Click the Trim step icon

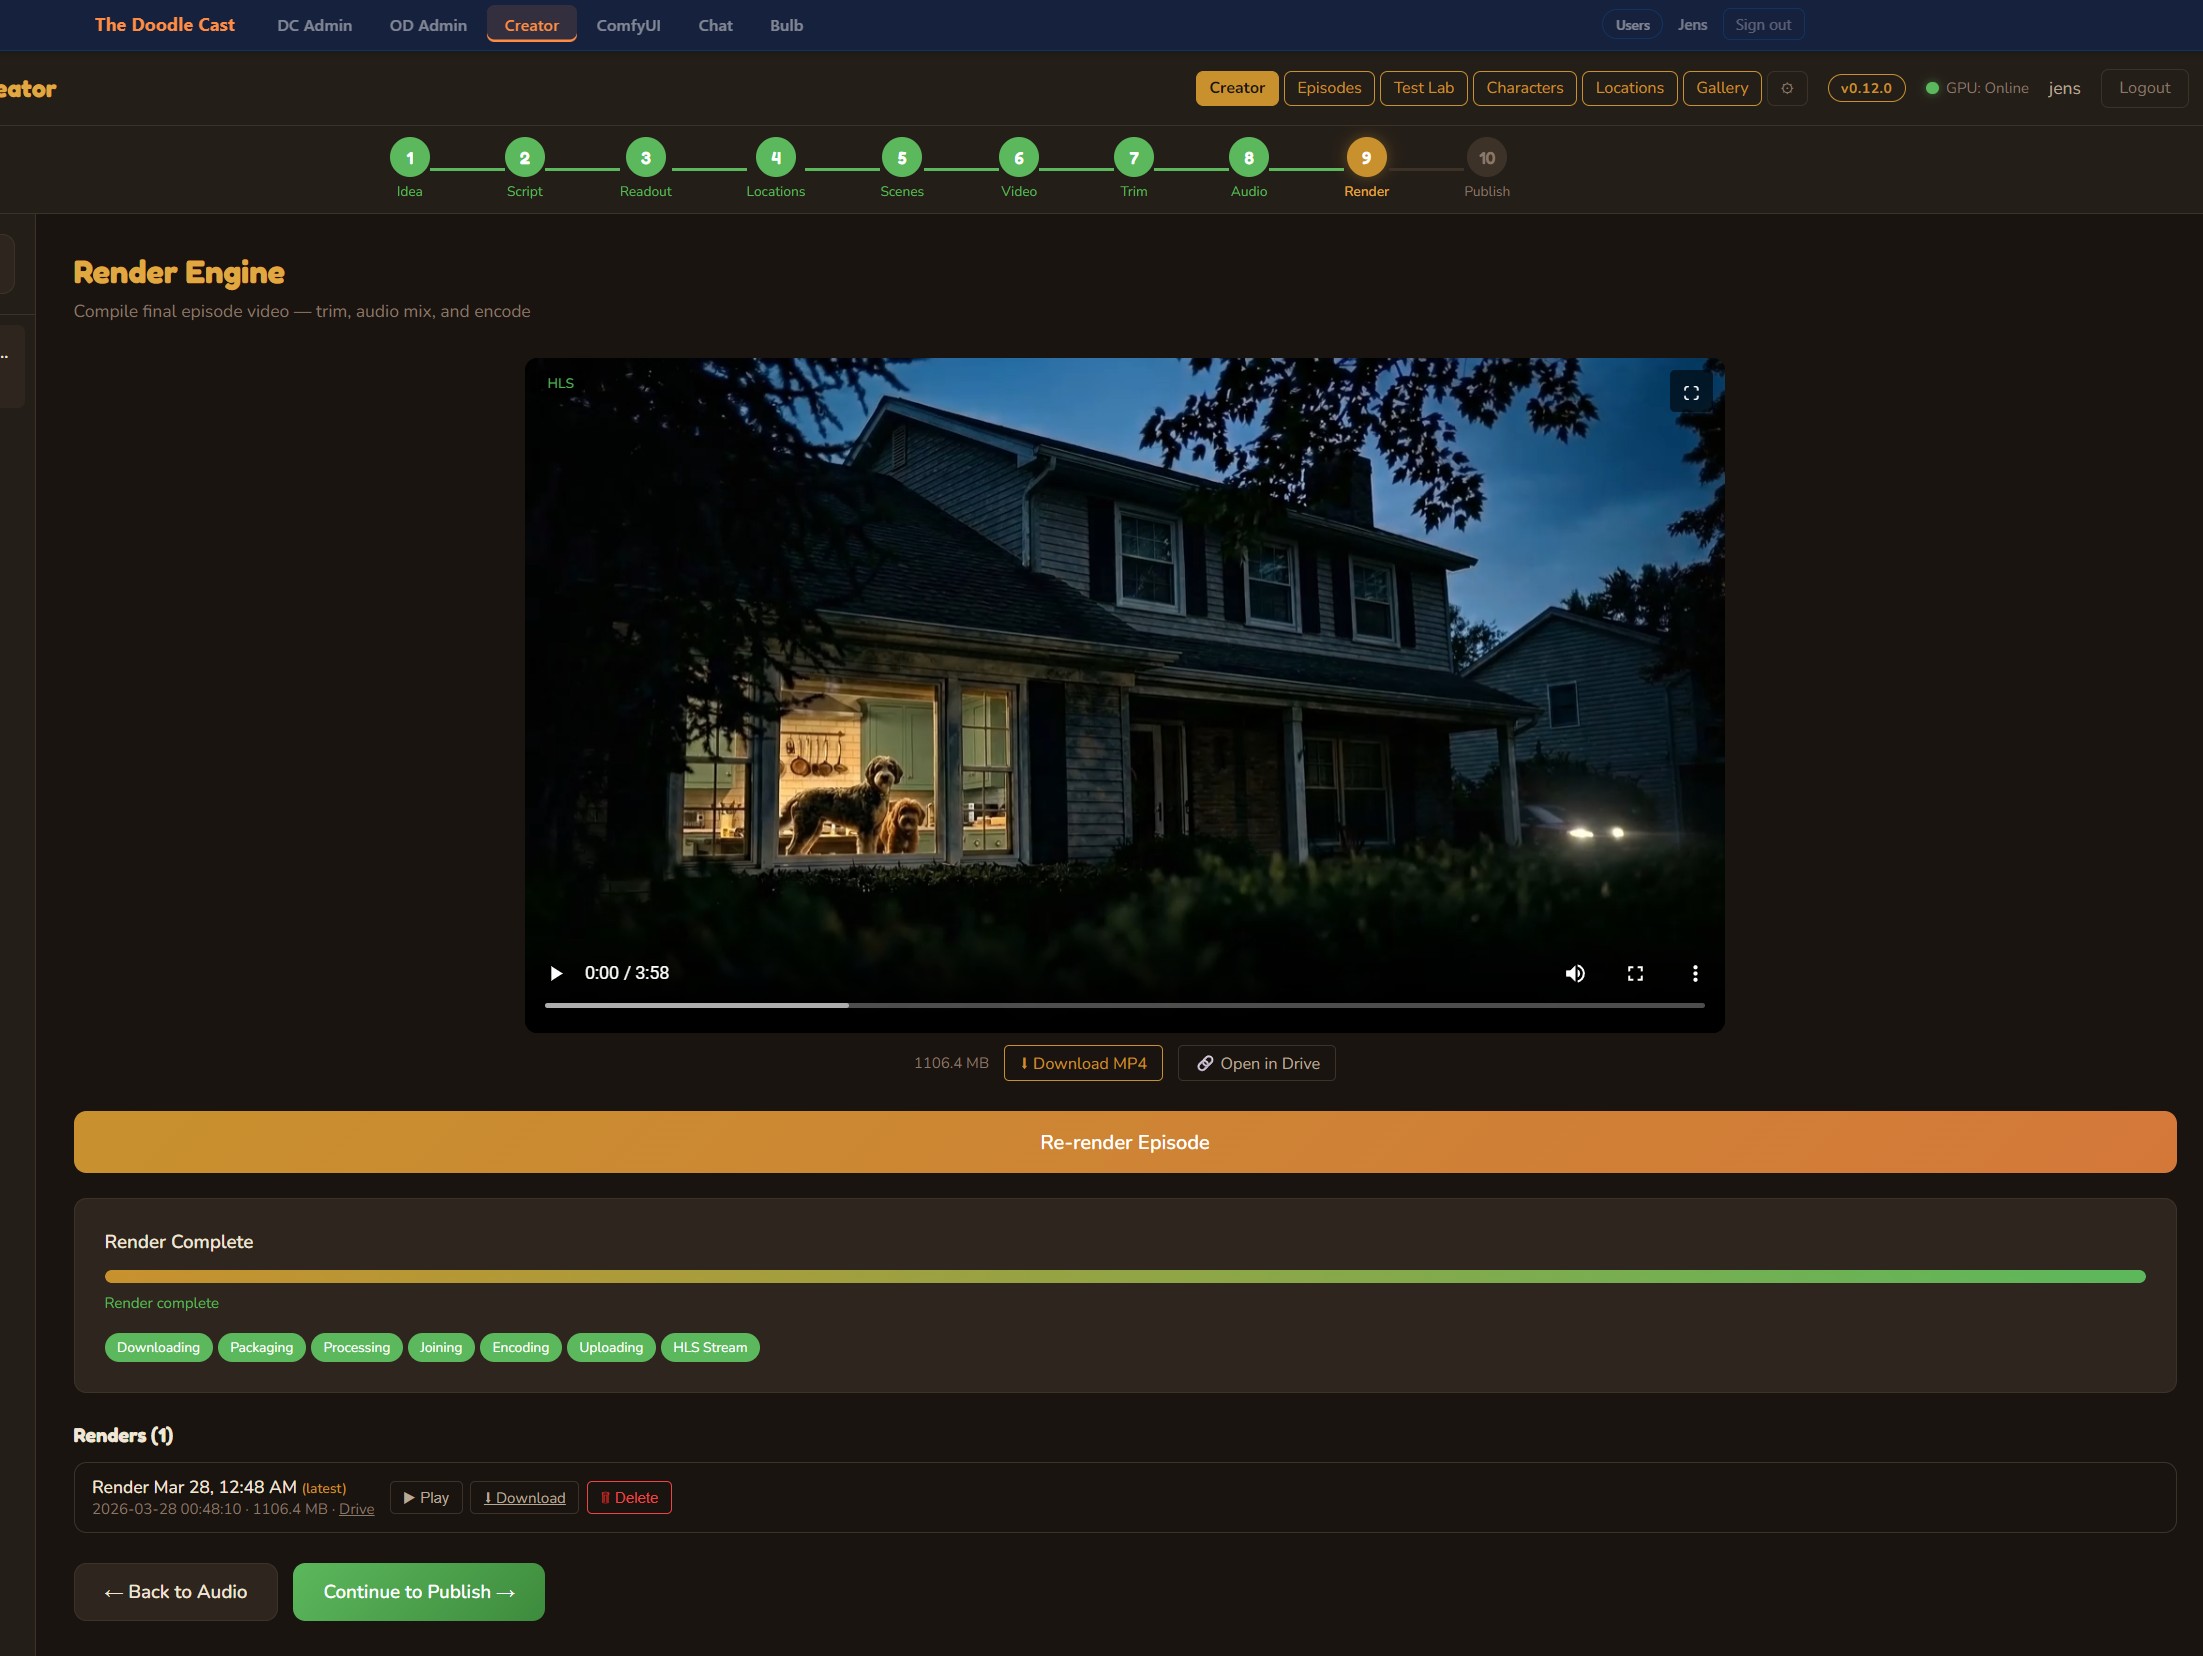tap(1133, 157)
